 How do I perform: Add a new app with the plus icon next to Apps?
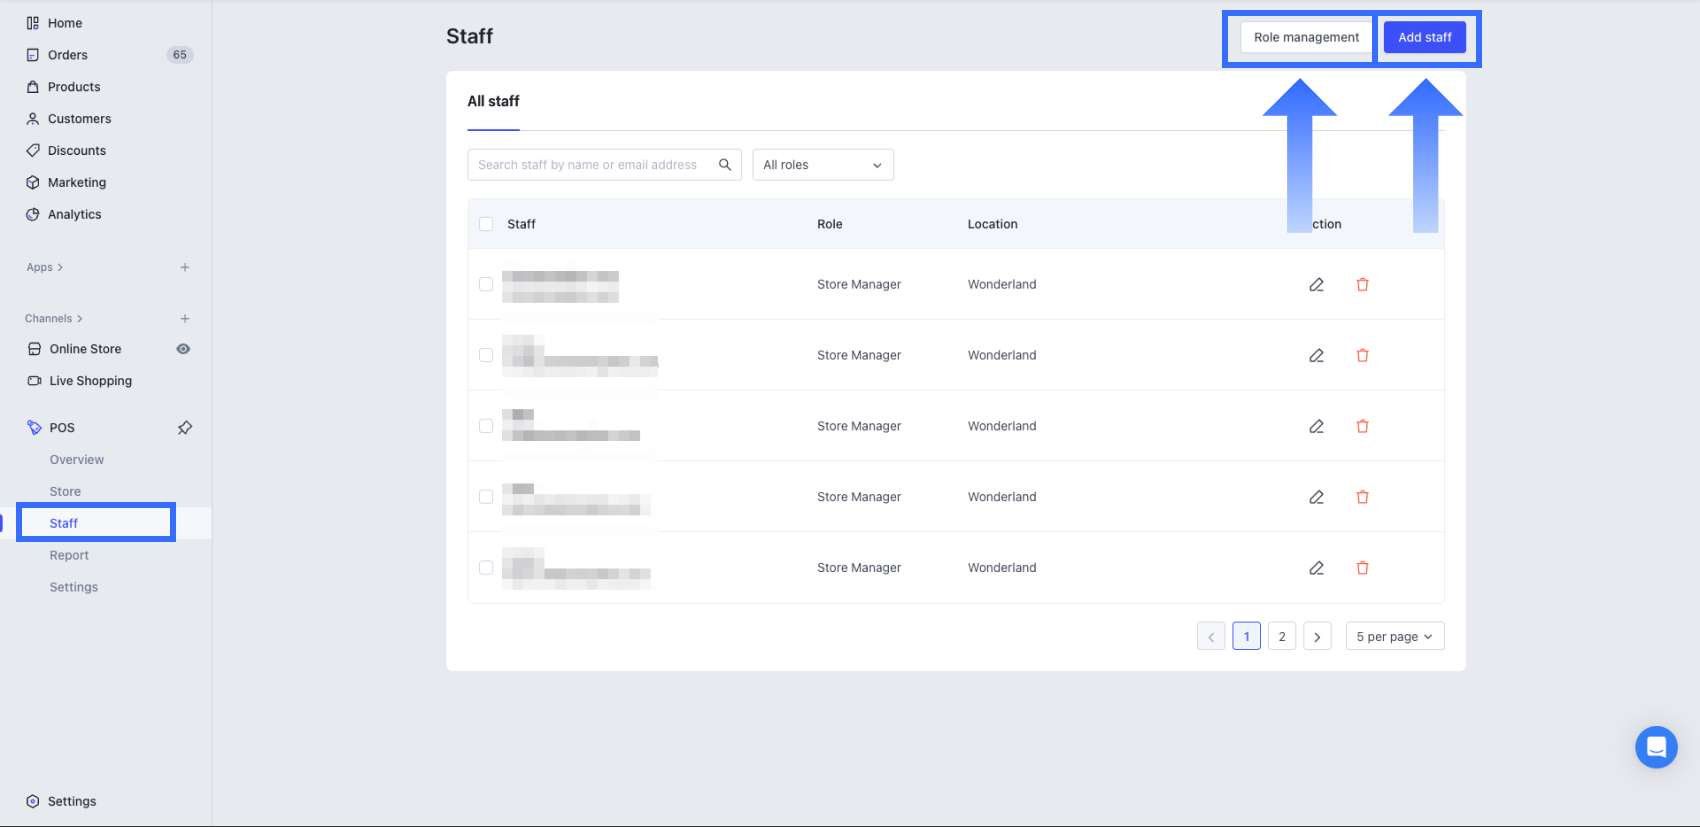185,268
